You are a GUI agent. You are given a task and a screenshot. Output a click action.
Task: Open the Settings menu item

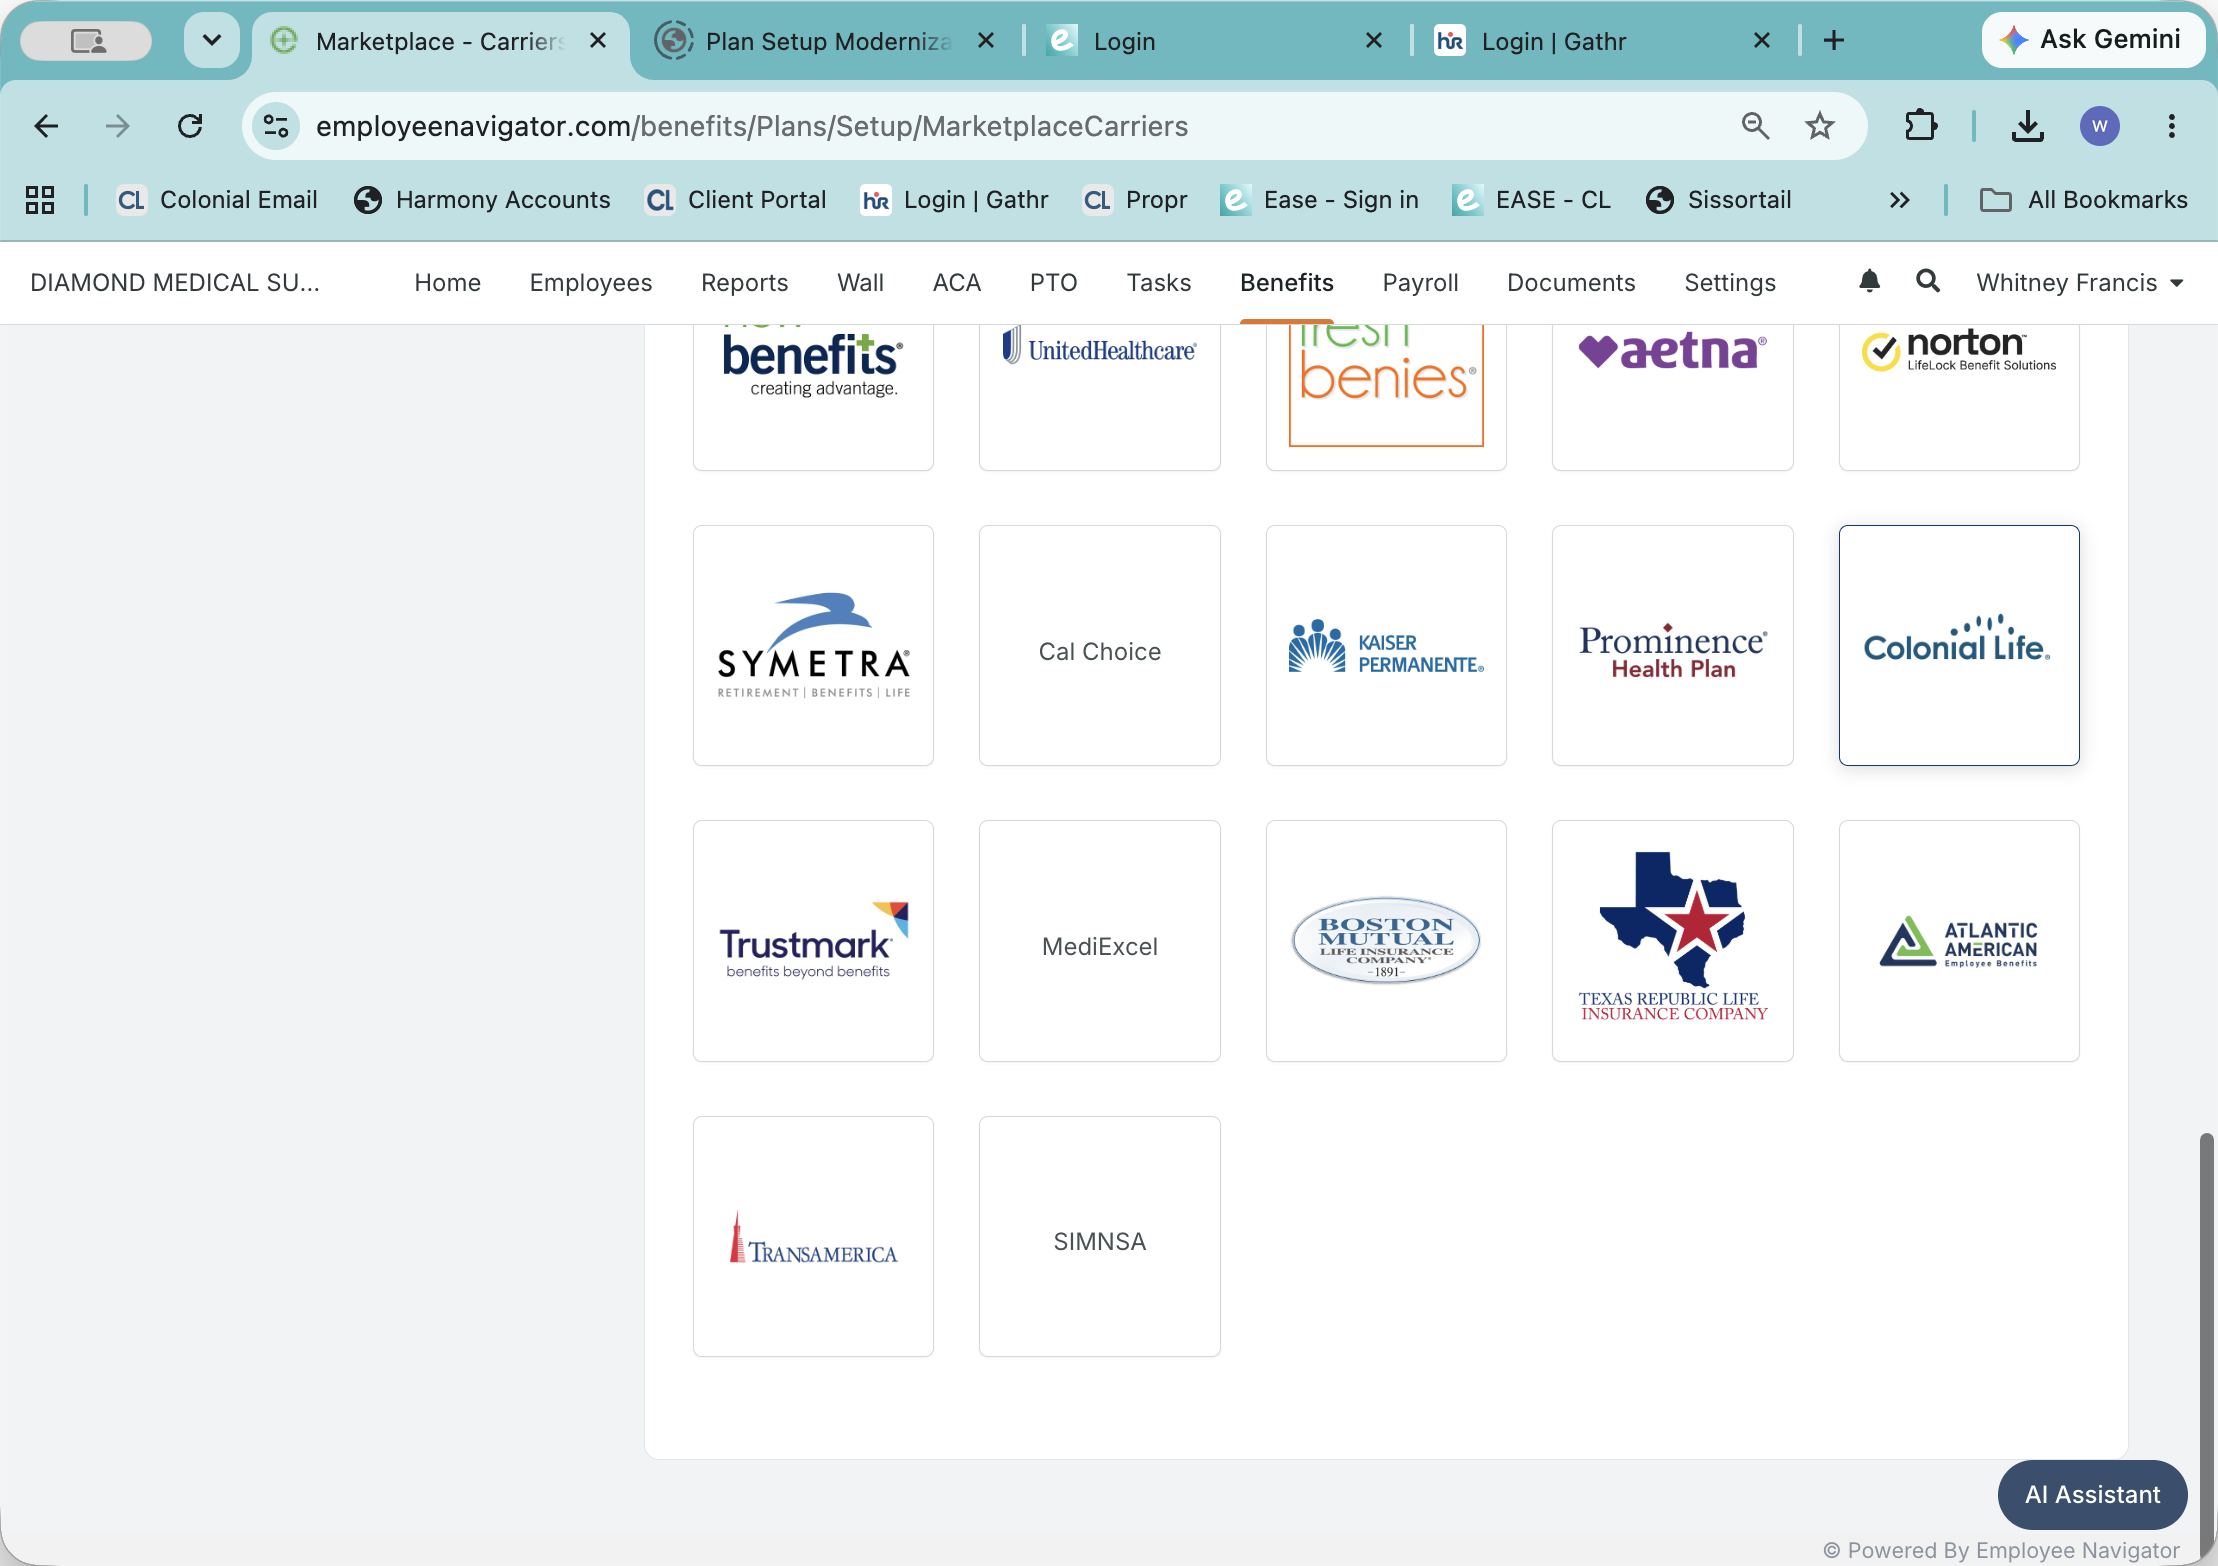point(1730,283)
